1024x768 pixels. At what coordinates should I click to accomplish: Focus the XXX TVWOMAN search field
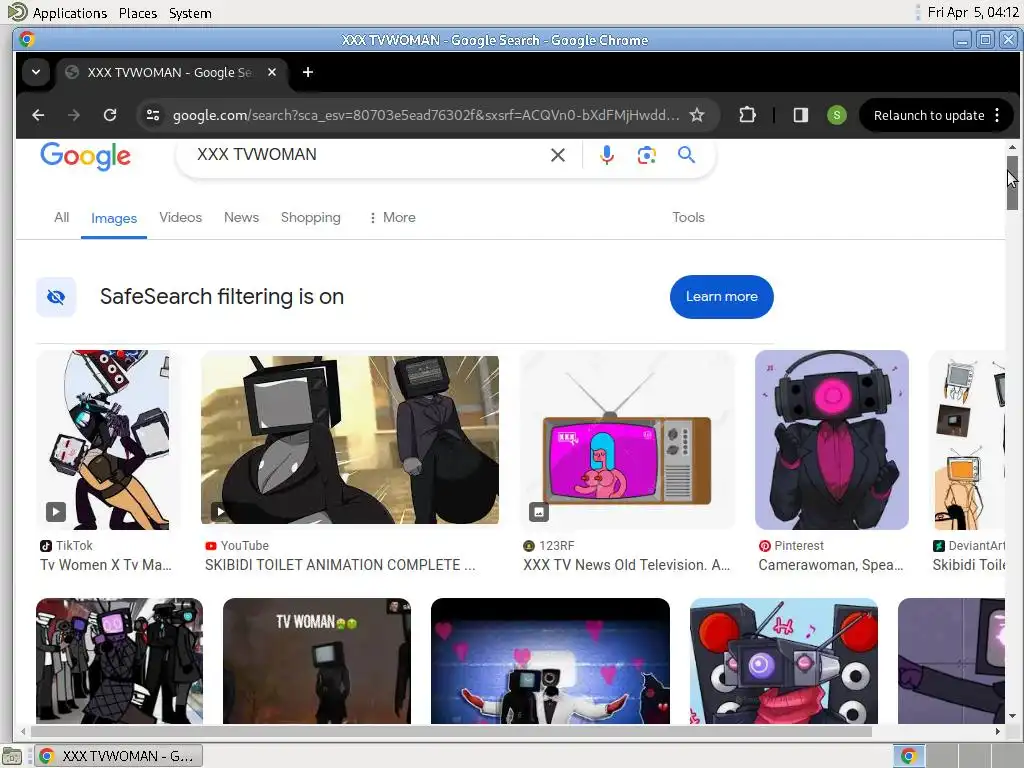pos(366,155)
